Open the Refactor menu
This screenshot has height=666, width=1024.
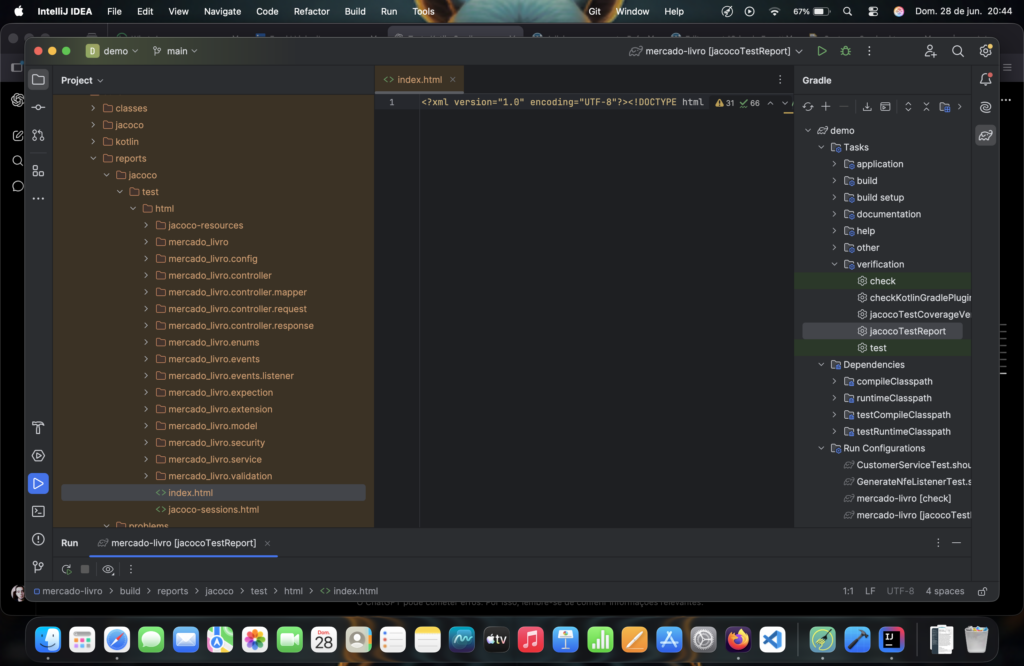[x=312, y=11]
